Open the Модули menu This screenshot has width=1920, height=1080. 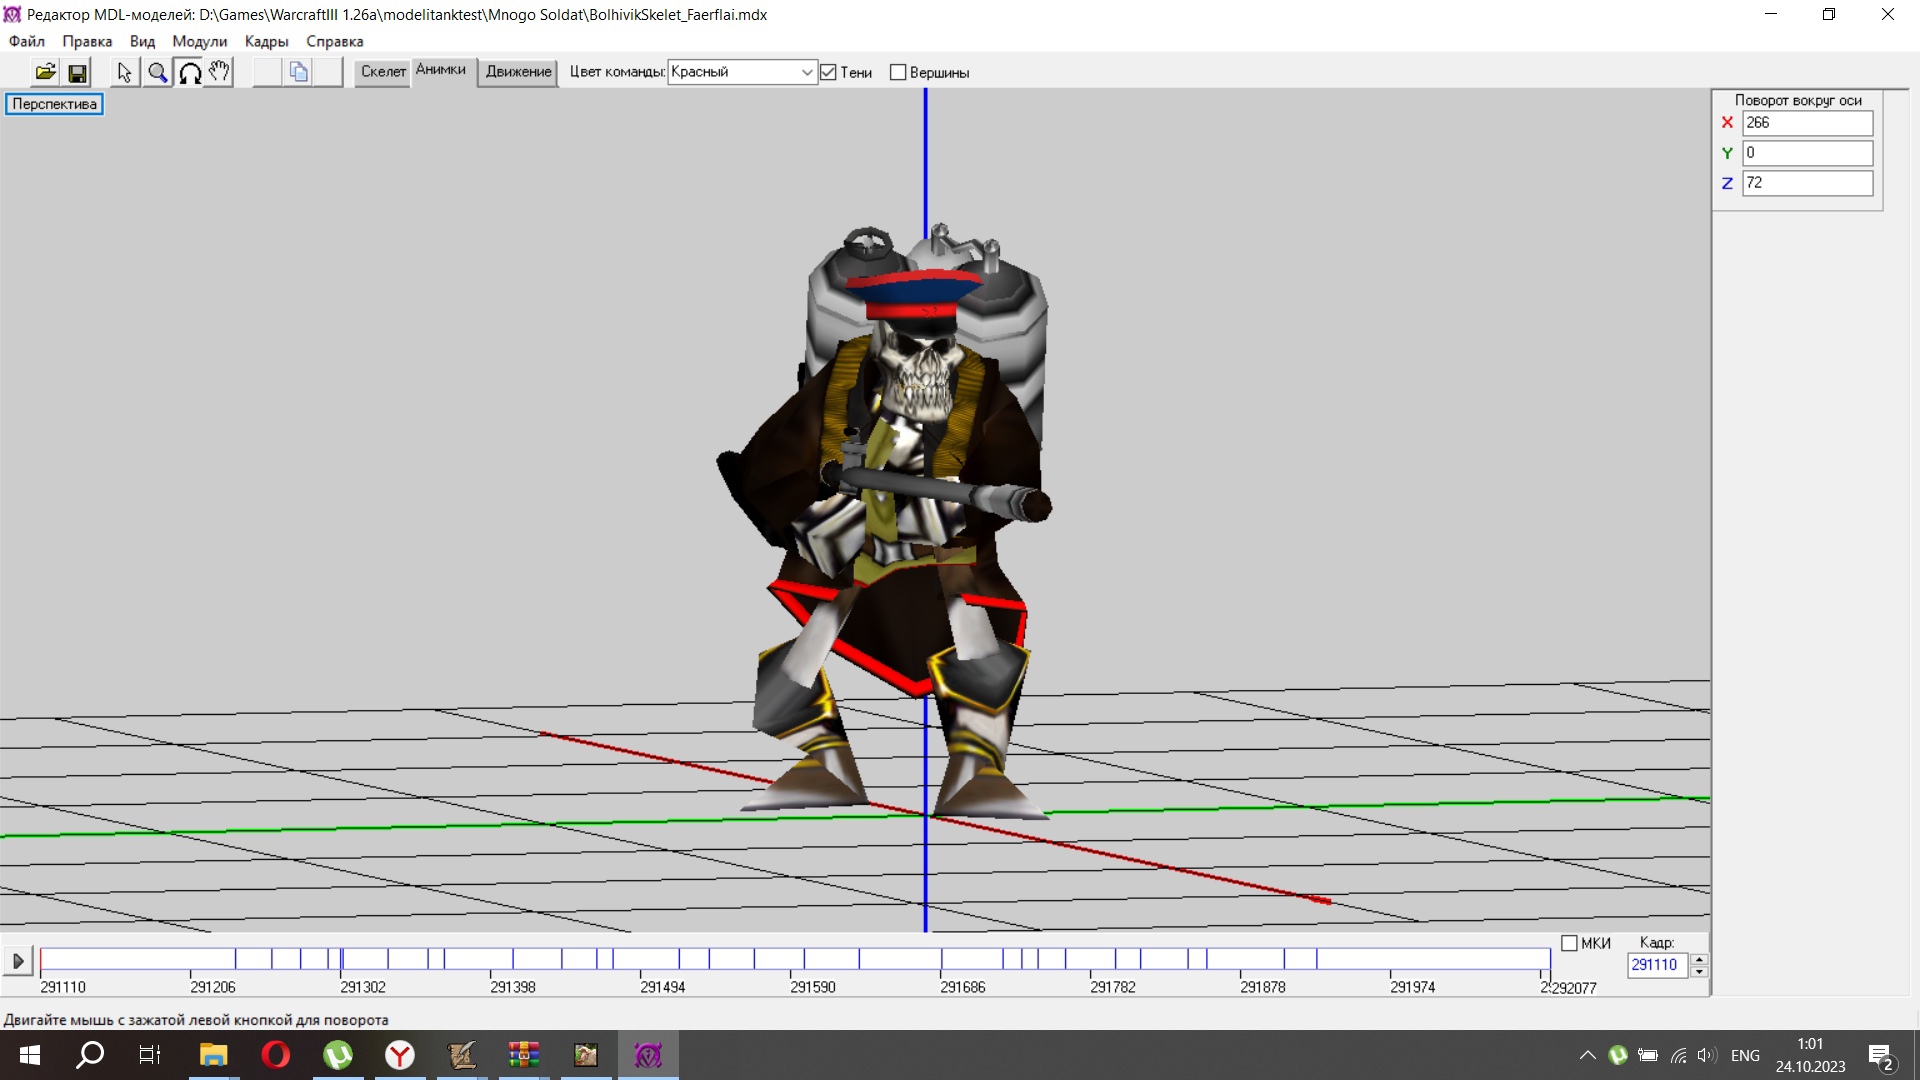pos(199,41)
